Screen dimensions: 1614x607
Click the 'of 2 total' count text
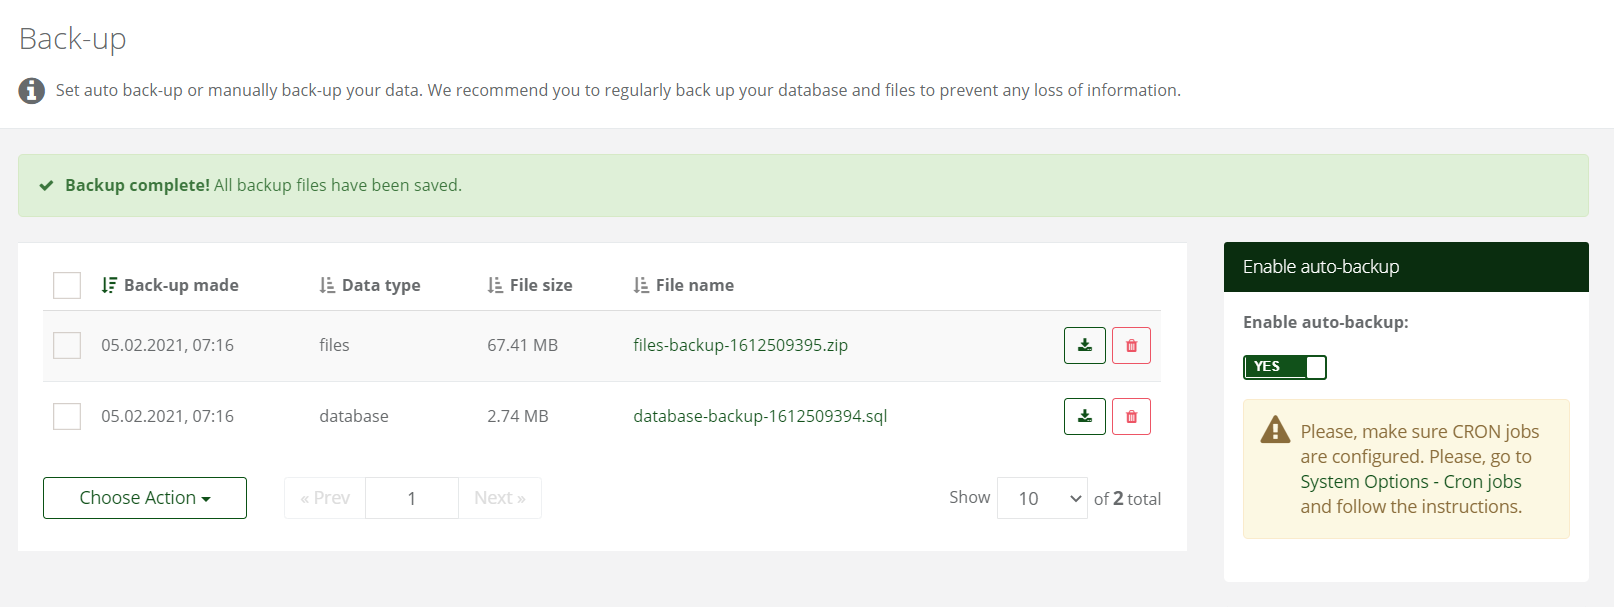[1127, 498]
